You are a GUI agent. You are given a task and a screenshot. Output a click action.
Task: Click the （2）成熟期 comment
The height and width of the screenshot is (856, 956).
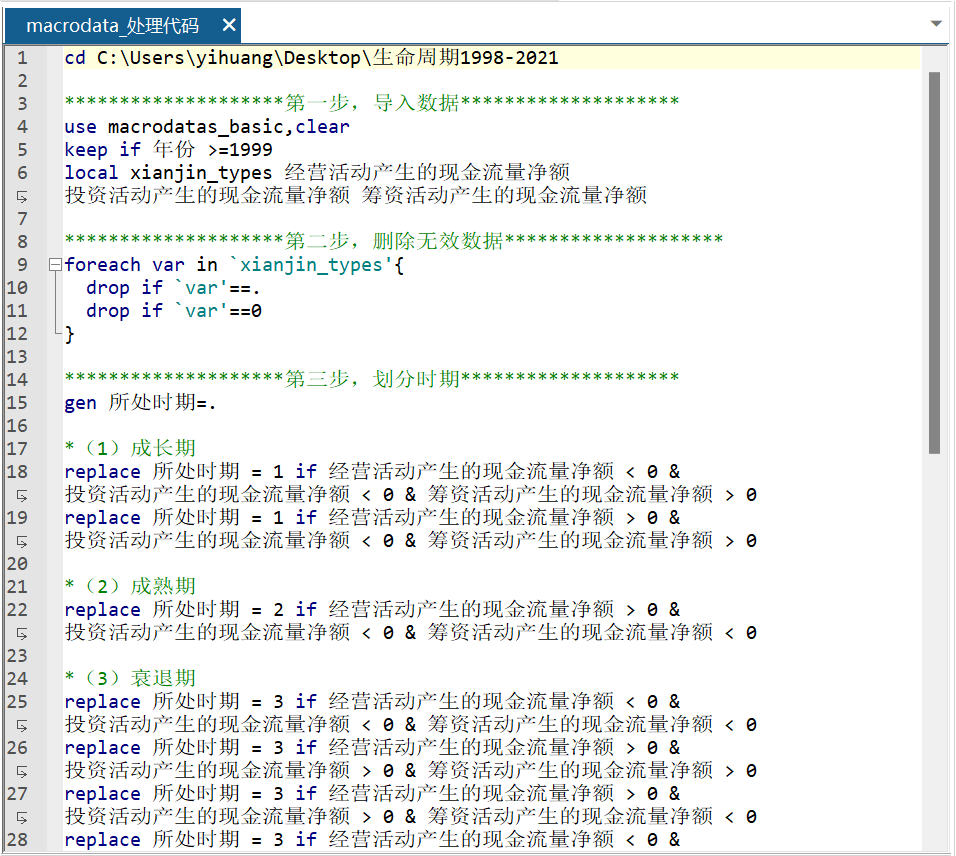tap(130, 587)
